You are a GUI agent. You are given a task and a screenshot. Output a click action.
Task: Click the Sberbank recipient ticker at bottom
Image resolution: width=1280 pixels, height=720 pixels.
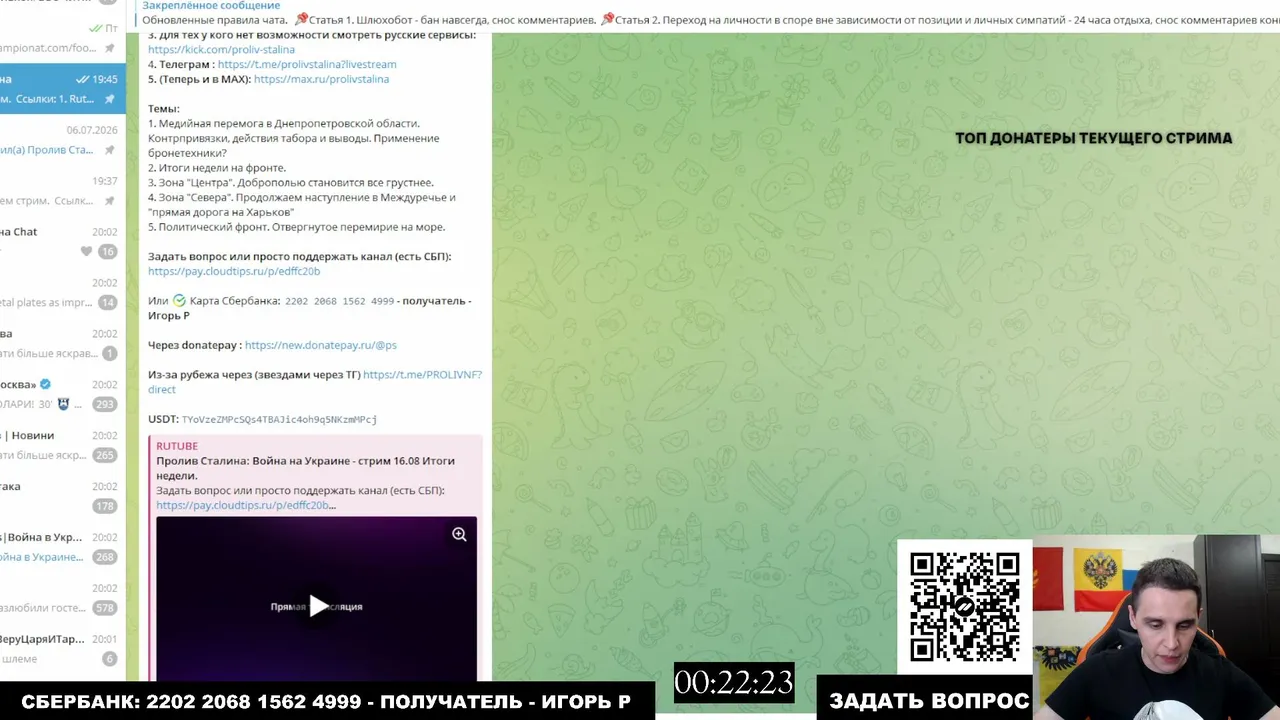click(x=326, y=702)
